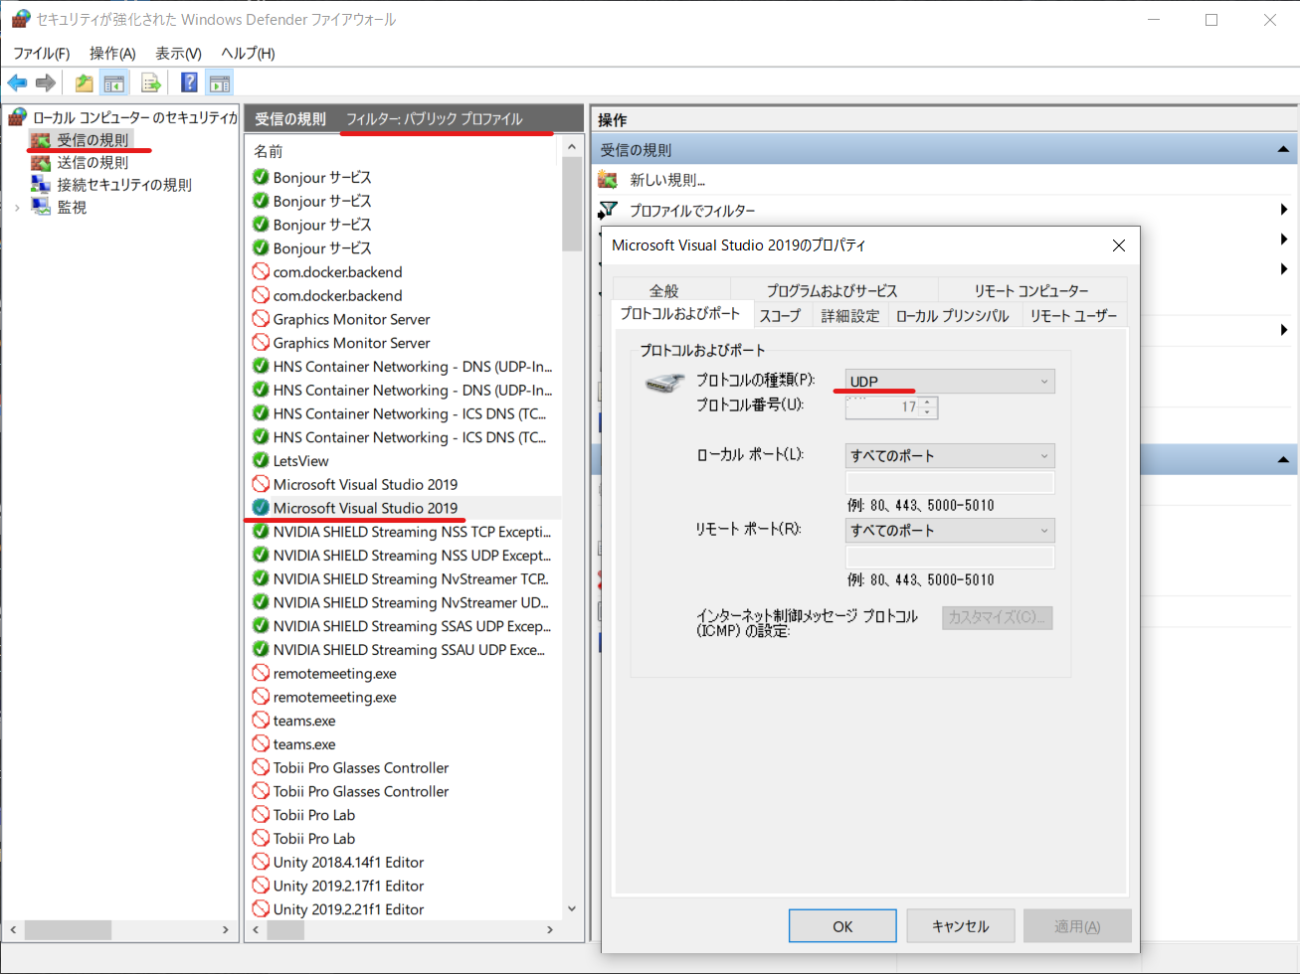Click the ローカル ポート text field

(x=950, y=483)
